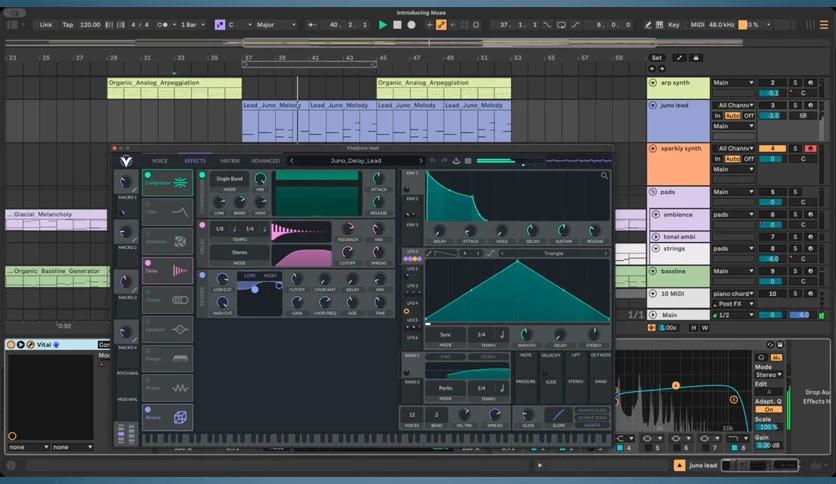Click the compressor Single Band mode button
This screenshot has width=836, height=484.
point(229,179)
